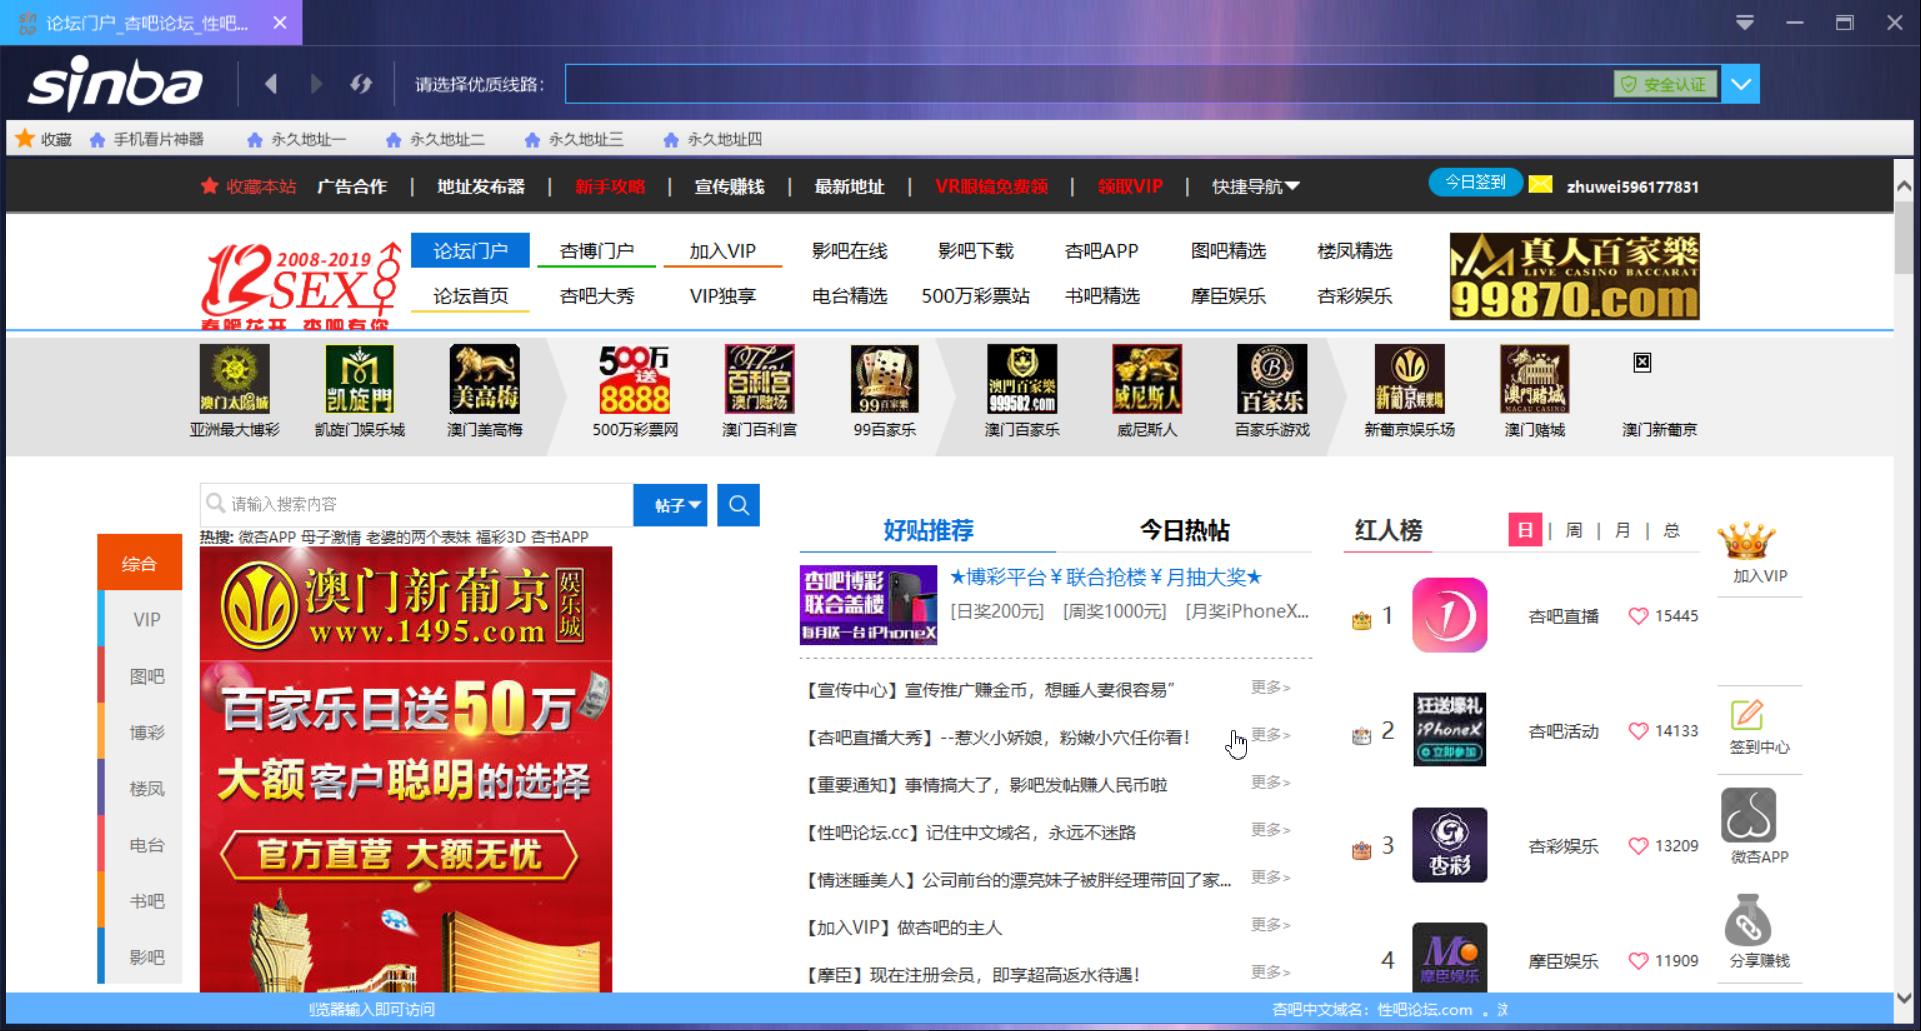The height and width of the screenshot is (1031, 1921).
Task: Open the 永久地址四 bookmark
Action: (x=713, y=139)
